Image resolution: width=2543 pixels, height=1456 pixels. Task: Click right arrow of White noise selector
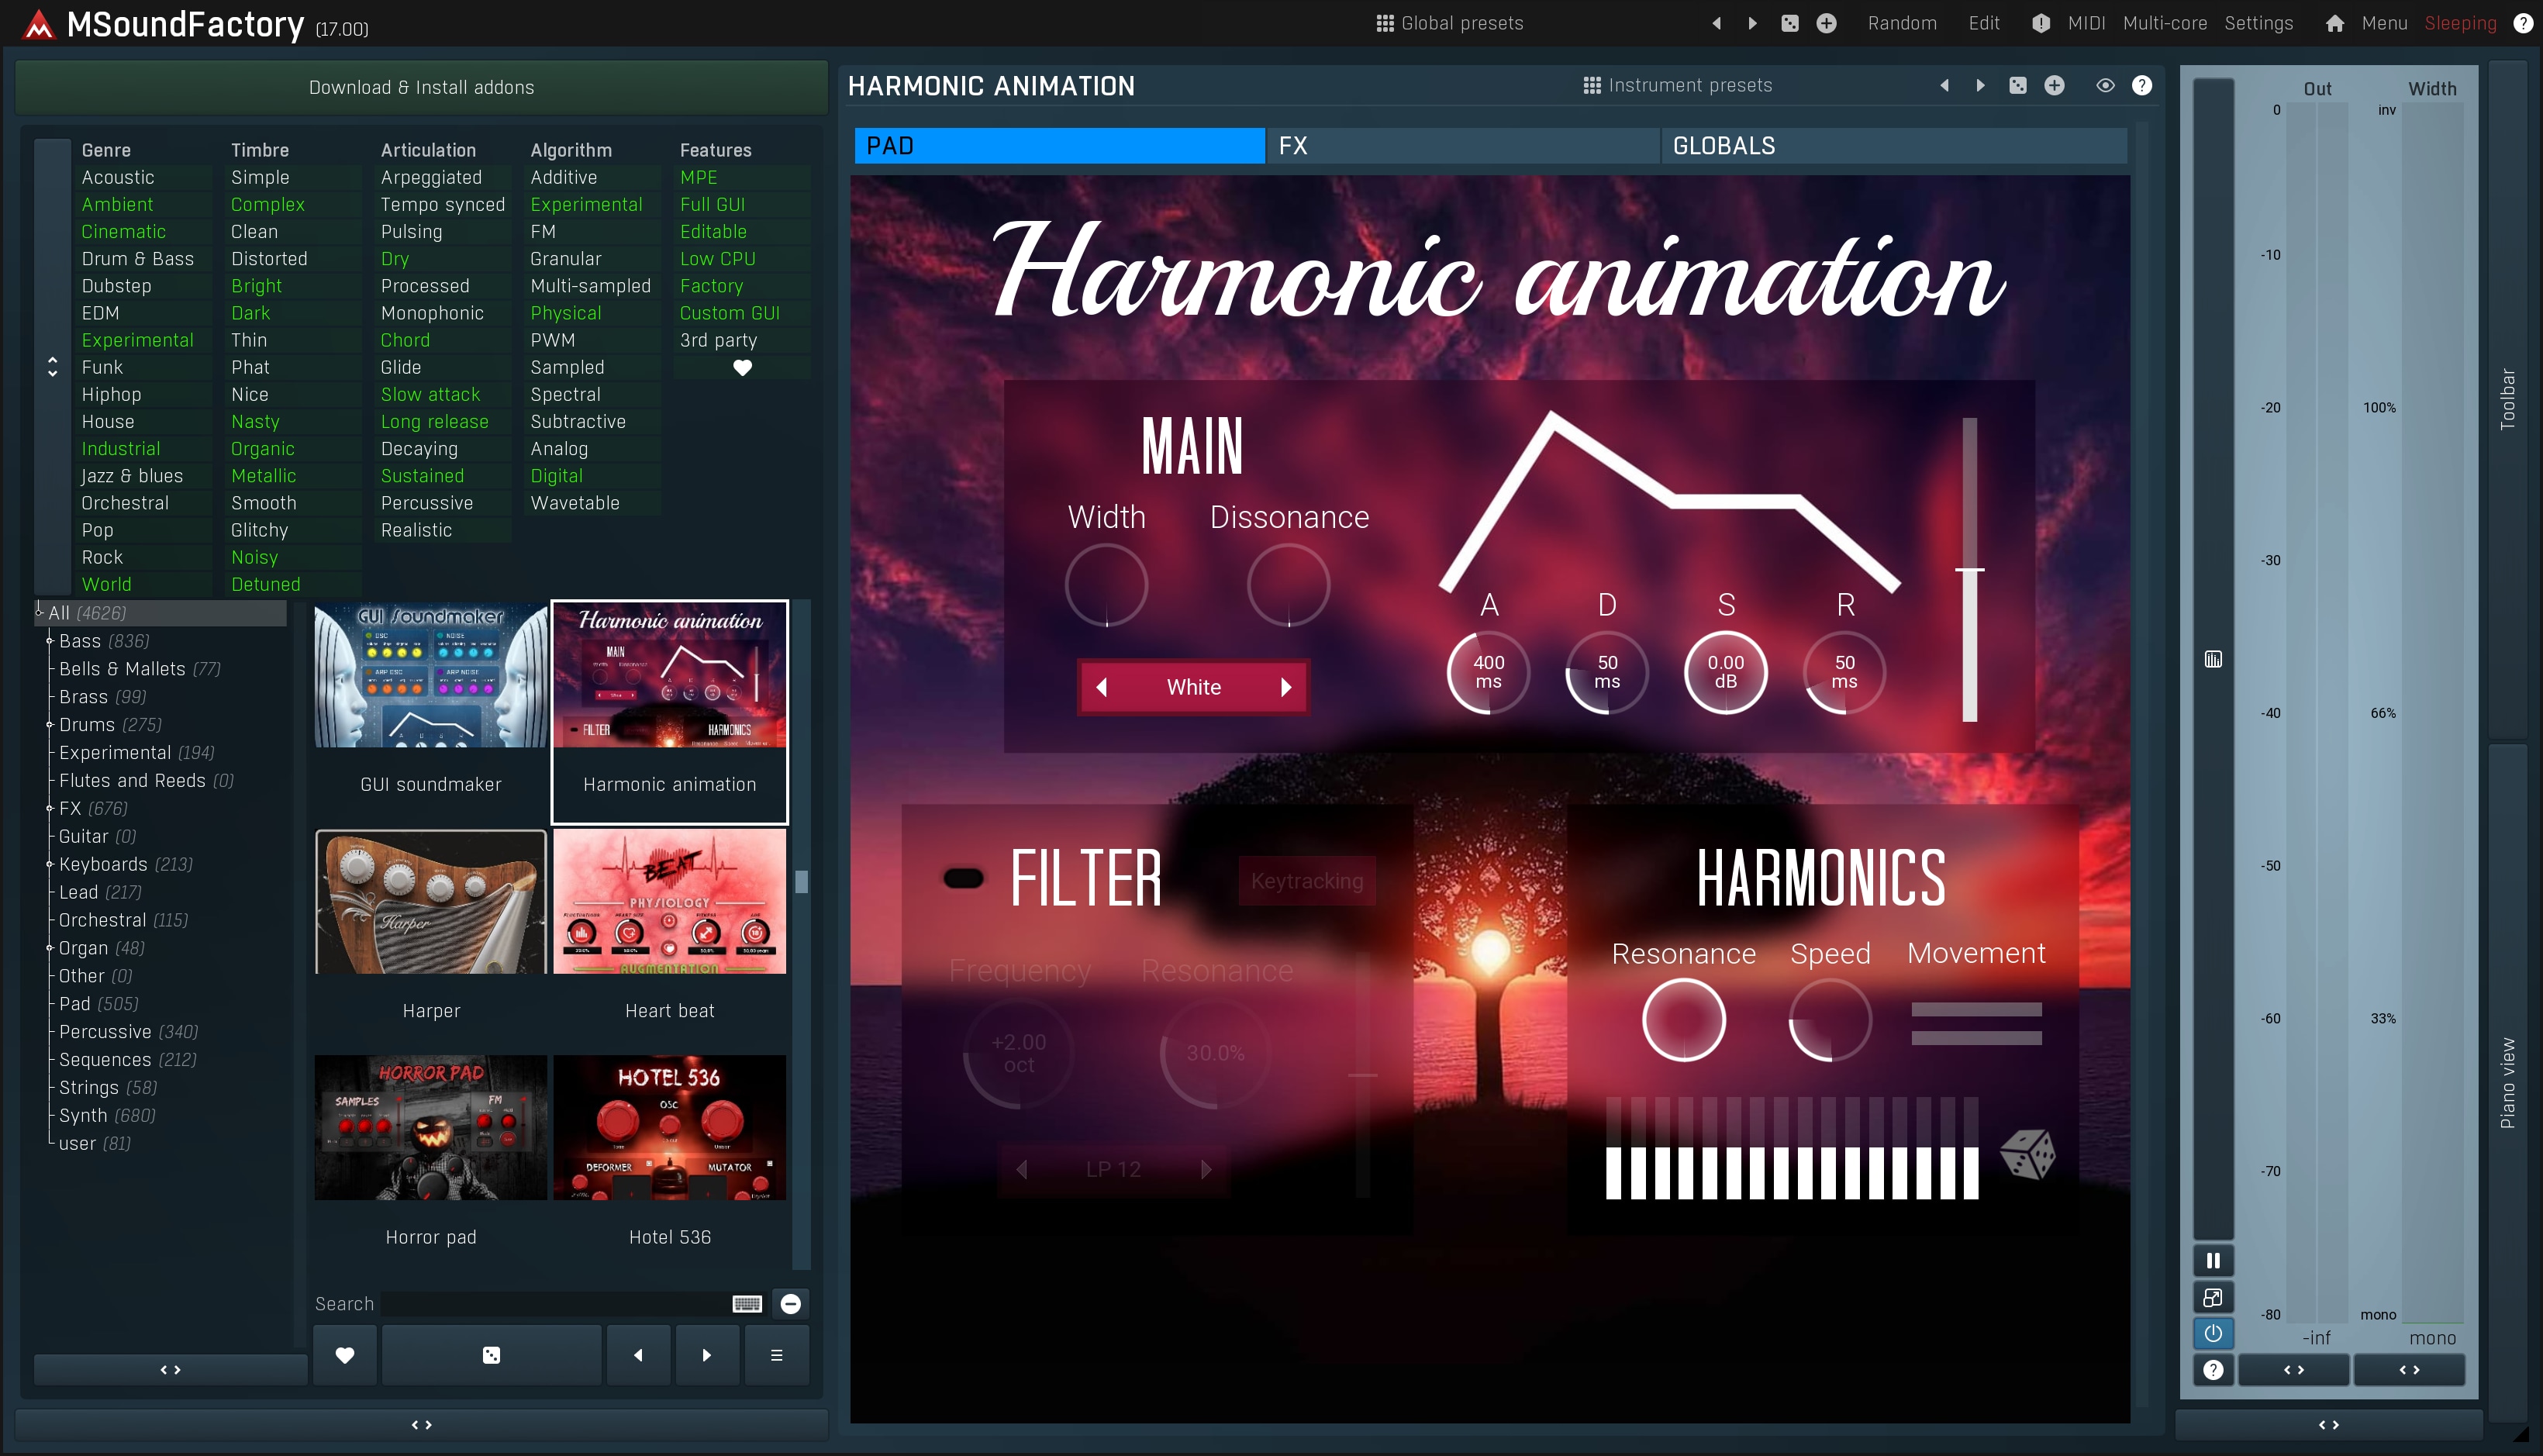[1286, 687]
